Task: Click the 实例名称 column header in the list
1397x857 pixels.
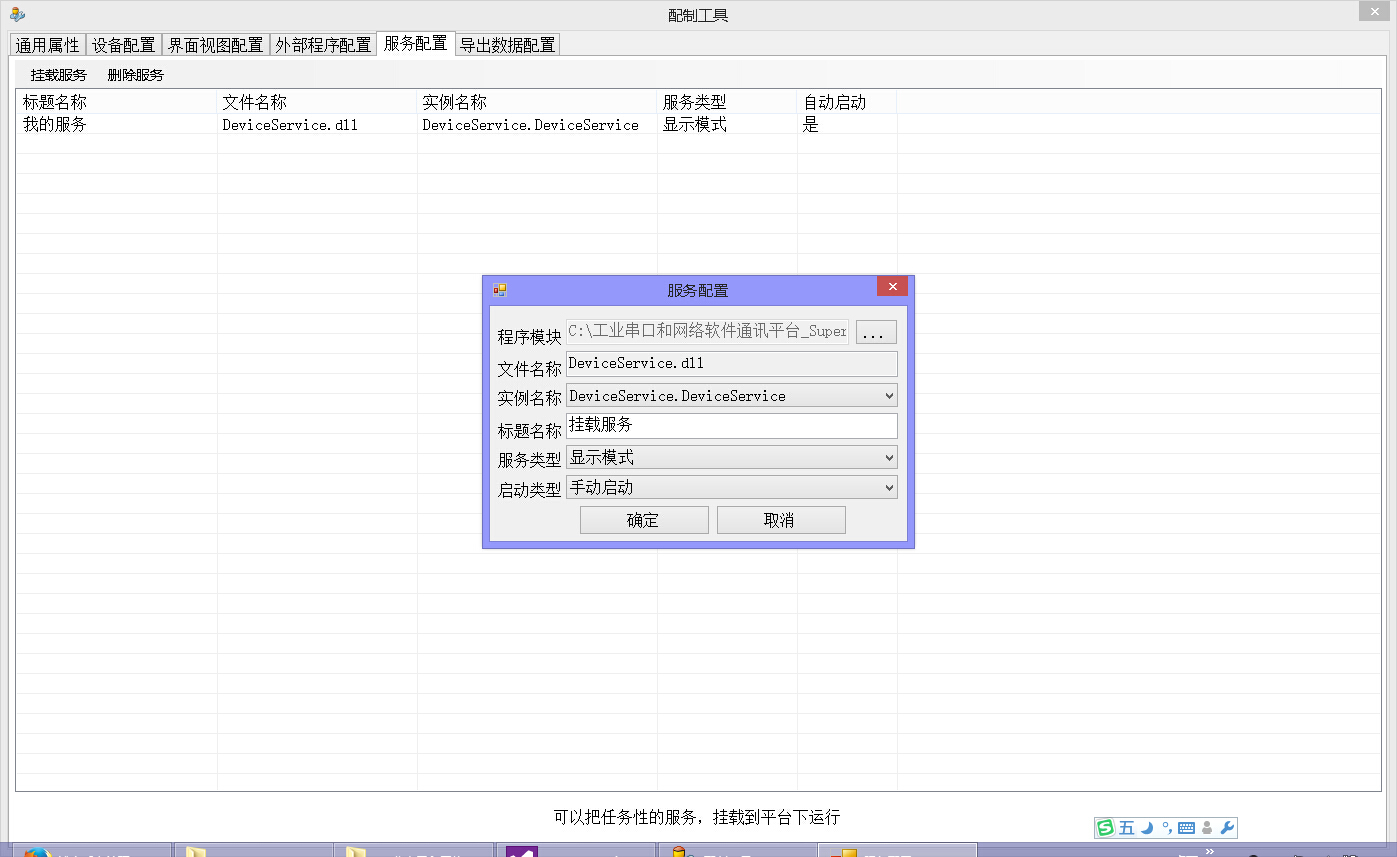Action: coord(537,102)
